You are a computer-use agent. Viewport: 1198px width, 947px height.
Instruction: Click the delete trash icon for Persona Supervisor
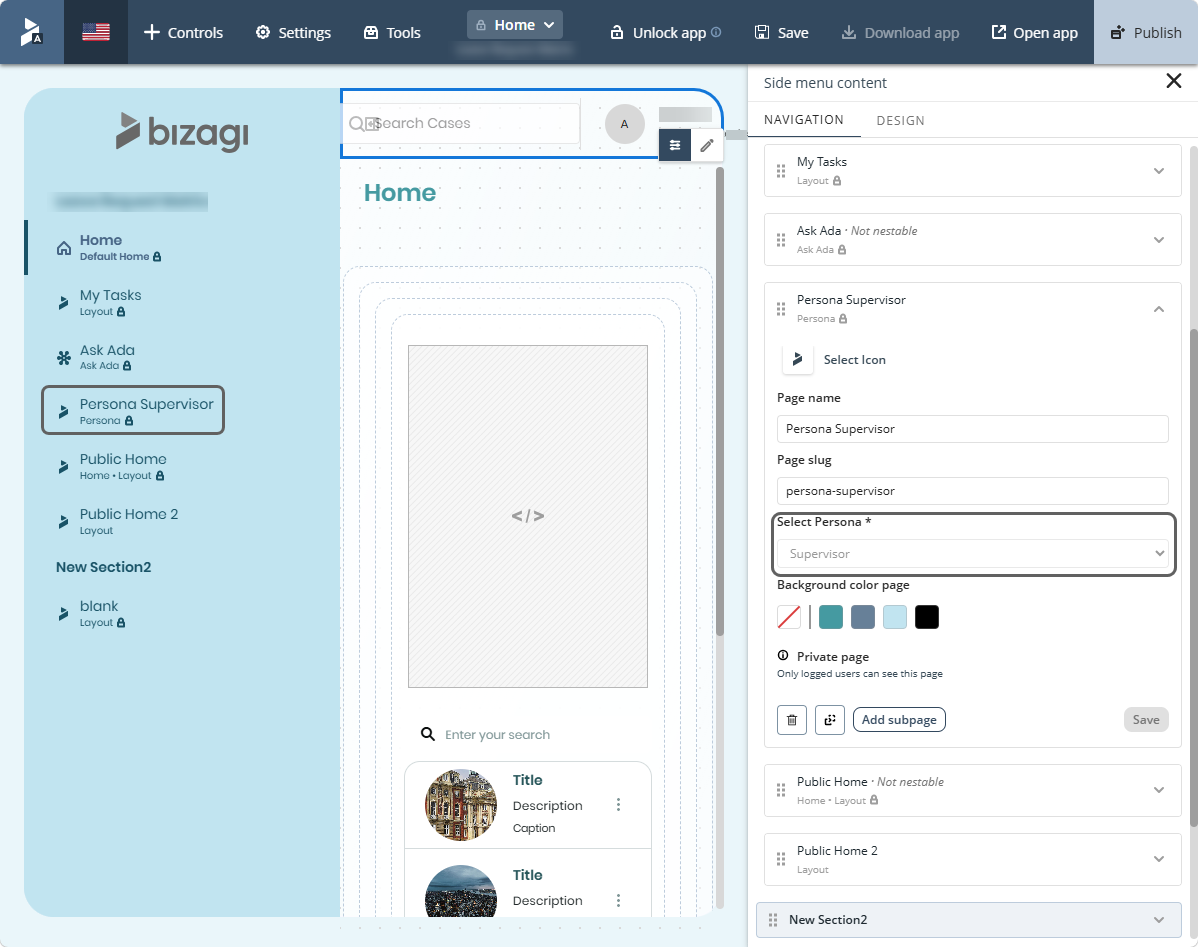792,720
